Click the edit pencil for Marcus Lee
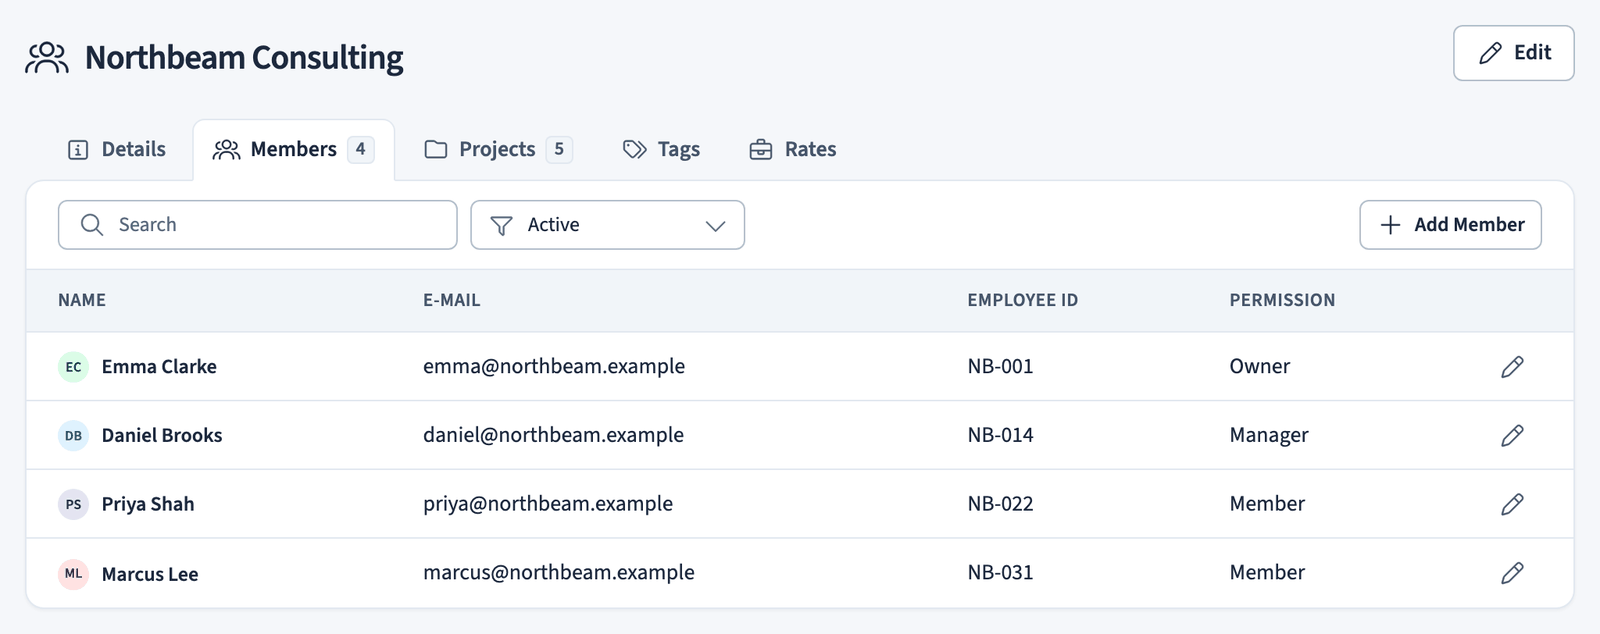The width and height of the screenshot is (1600, 634). [x=1512, y=573]
